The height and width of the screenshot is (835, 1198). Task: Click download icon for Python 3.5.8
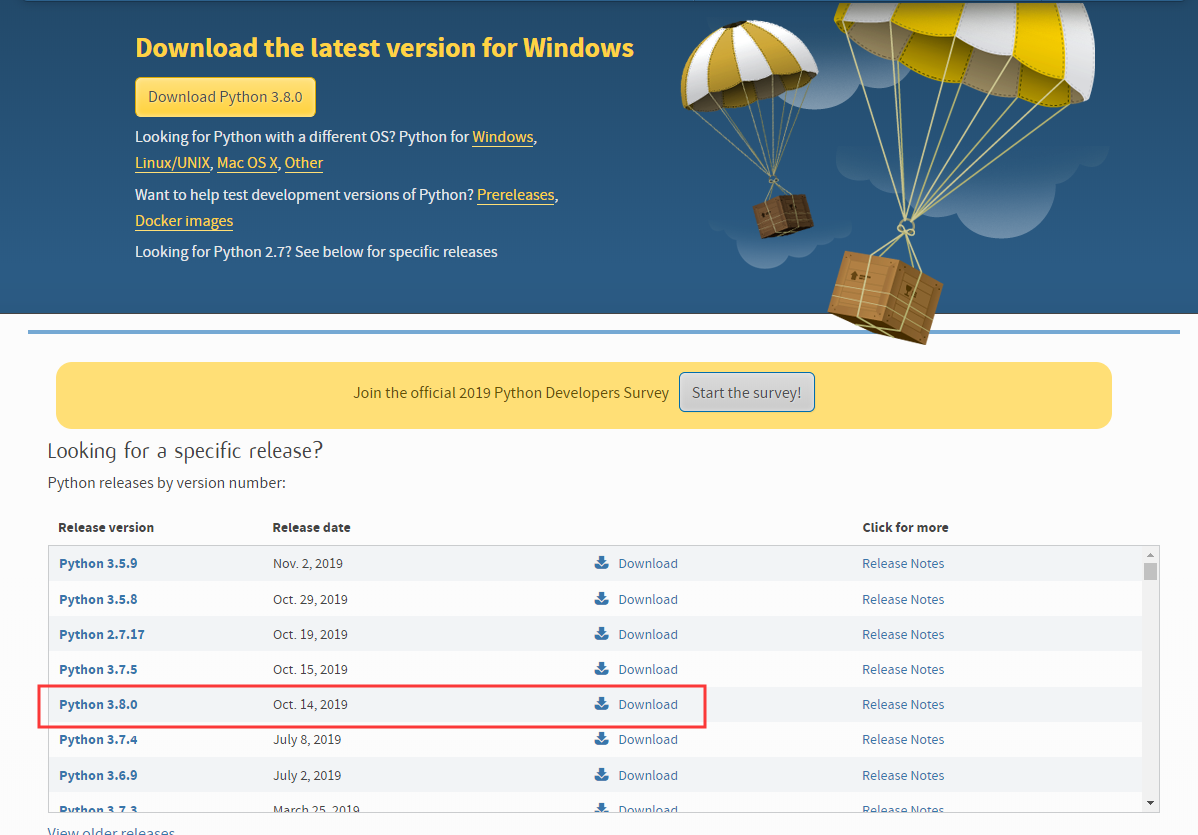pyautogui.click(x=602, y=599)
